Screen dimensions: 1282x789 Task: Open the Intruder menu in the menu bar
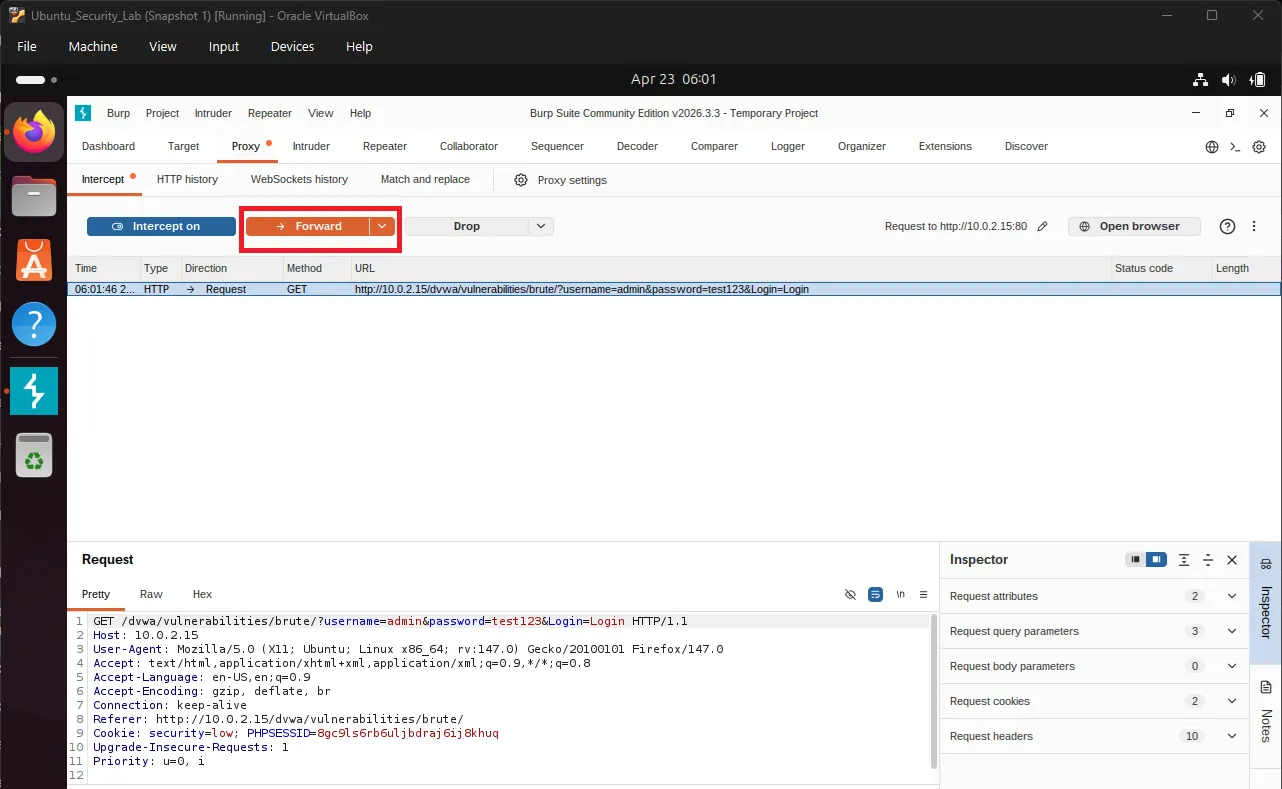[x=212, y=113]
